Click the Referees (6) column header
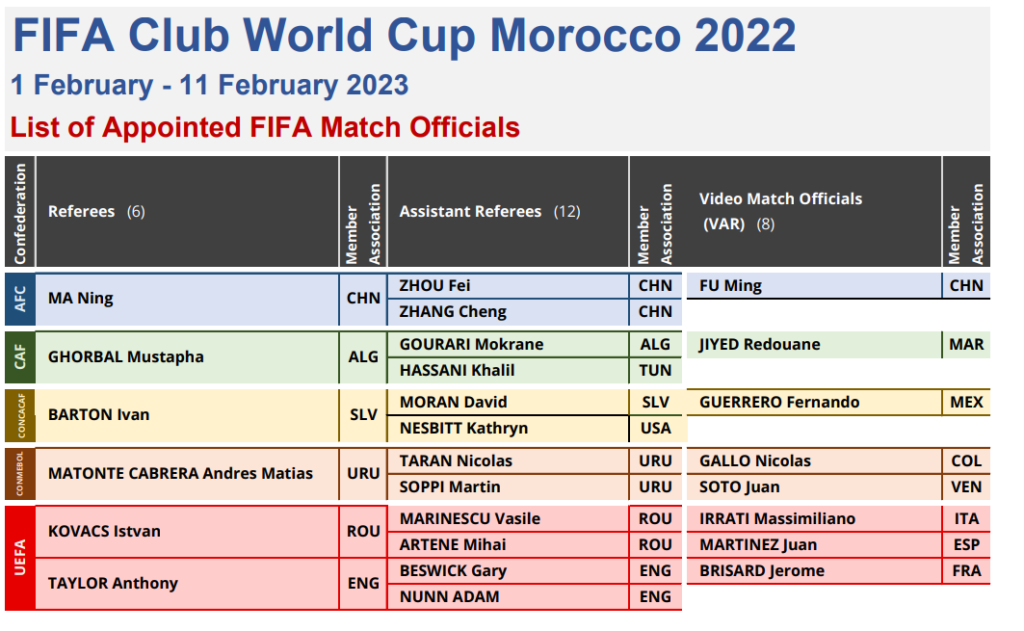This screenshot has height=631, width=1024. [97, 212]
